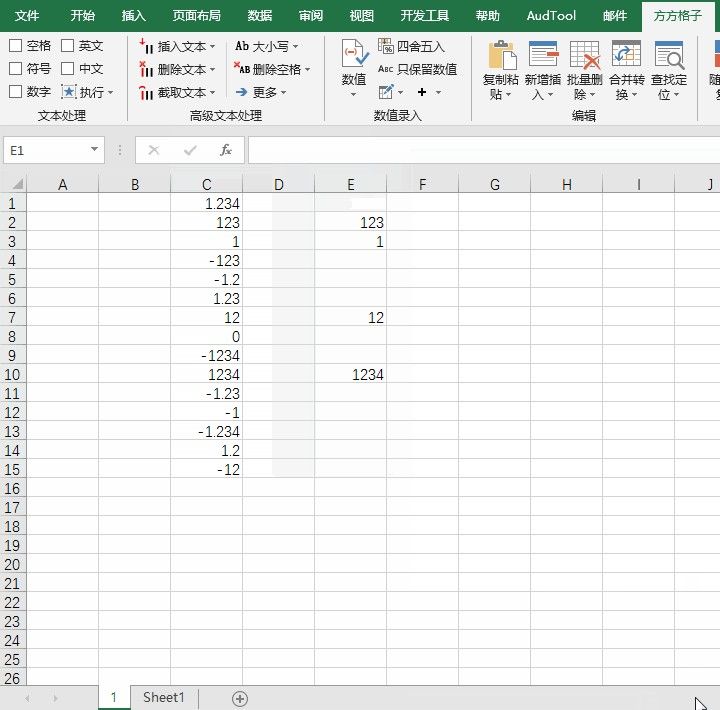
Task: Click the 大小写 Ab icon
Action: coord(242,46)
